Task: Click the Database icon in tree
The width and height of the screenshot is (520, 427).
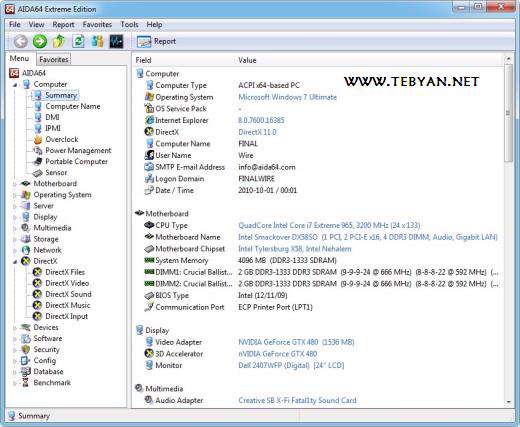Action: point(26,371)
